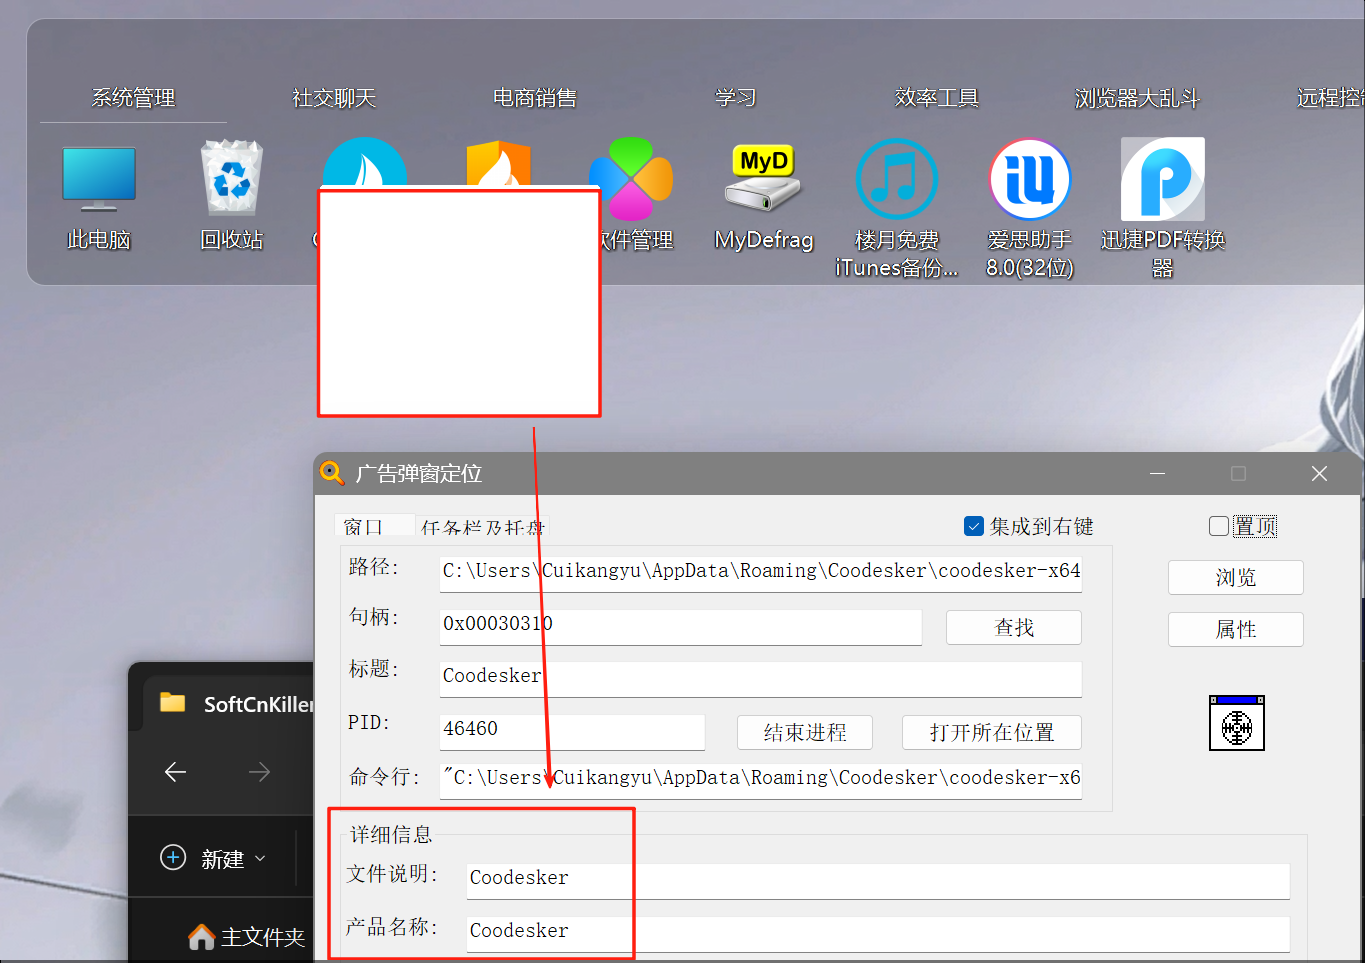This screenshot has height=963, width=1365.
Task: Enable the 置顶 always-on-top checkbox
Action: point(1218,526)
